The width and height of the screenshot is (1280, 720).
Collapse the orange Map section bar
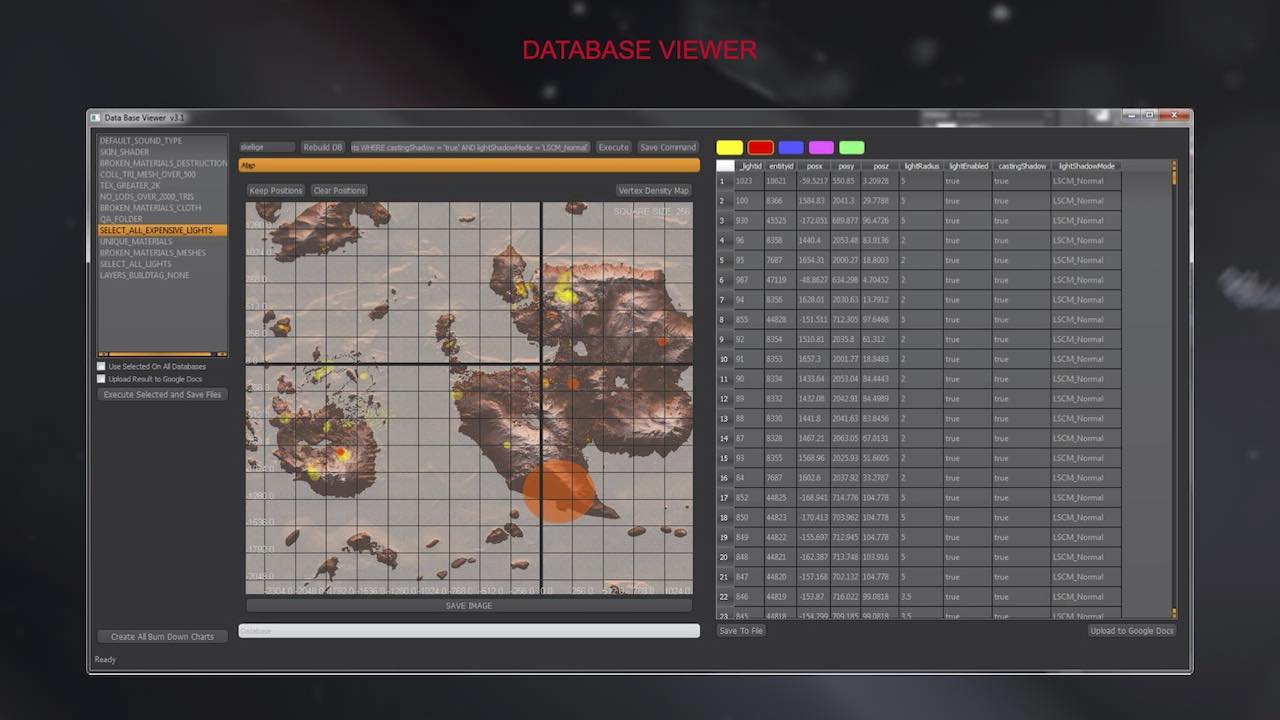(x=468, y=165)
